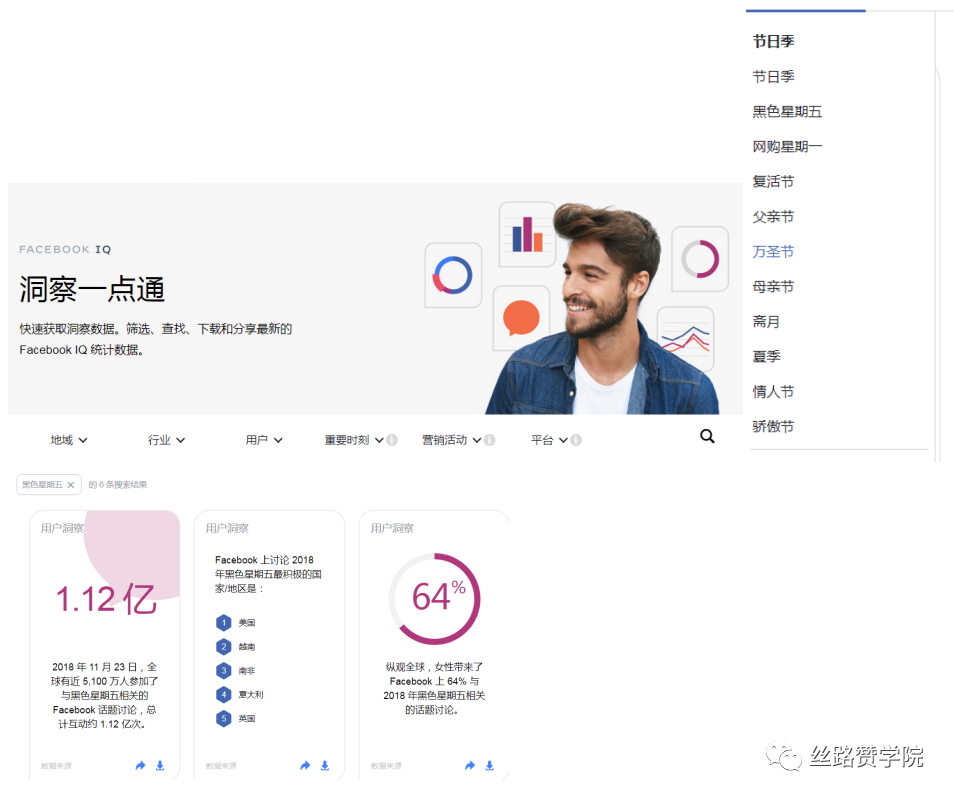The height and width of the screenshot is (798, 954).
Task: Click the 的 6 条搜索结果 results count
Action: click(117, 485)
